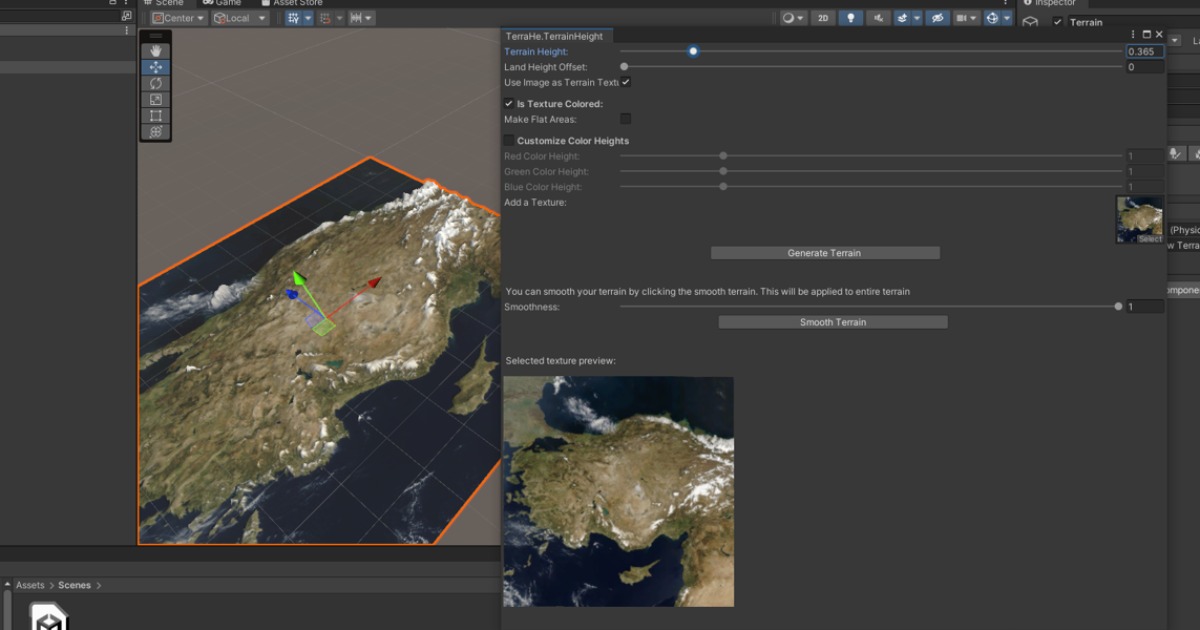1200x630 pixels.
Task: Toggle scene visibility eye icon
Action: point(937,17)
